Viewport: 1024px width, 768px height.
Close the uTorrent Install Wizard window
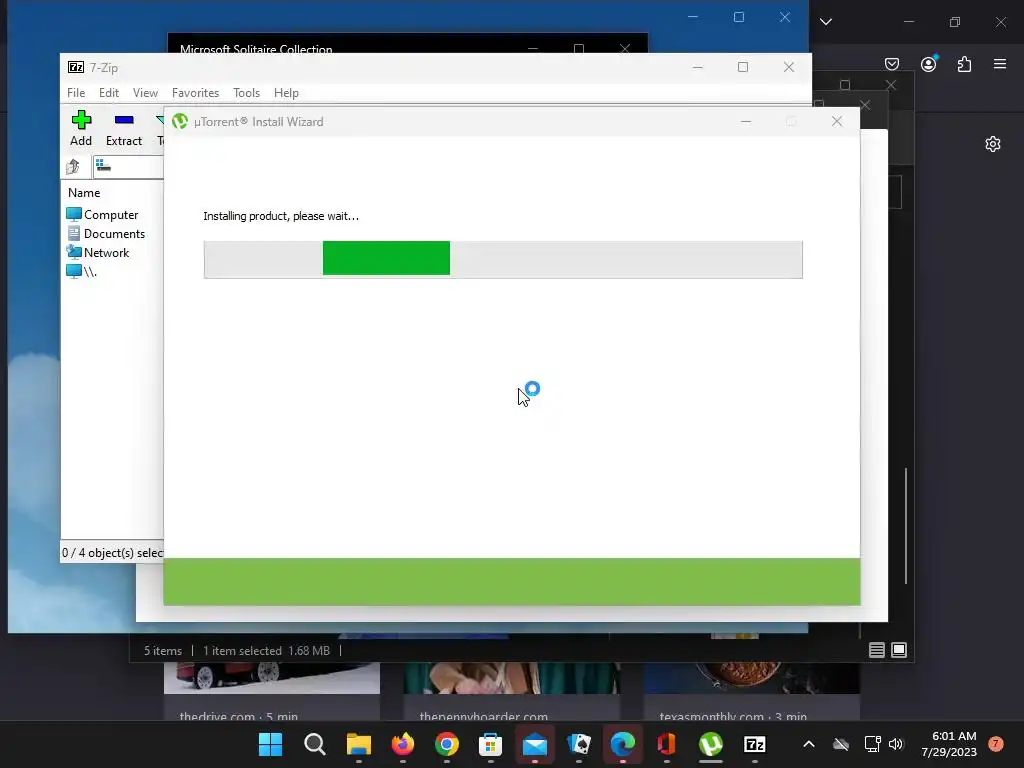pyautogui.click(x=837, y=121)
